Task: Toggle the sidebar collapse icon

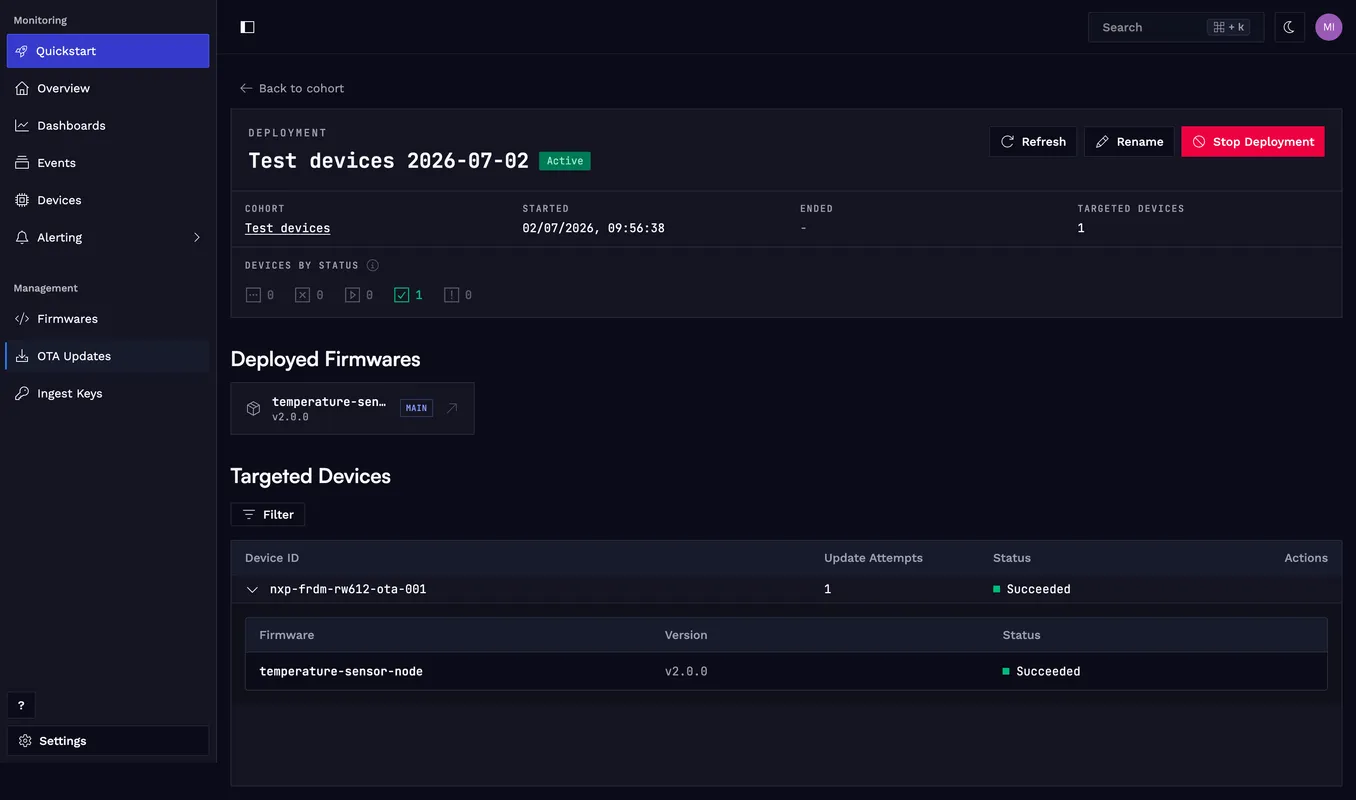Action: click(x=248, y=27)
